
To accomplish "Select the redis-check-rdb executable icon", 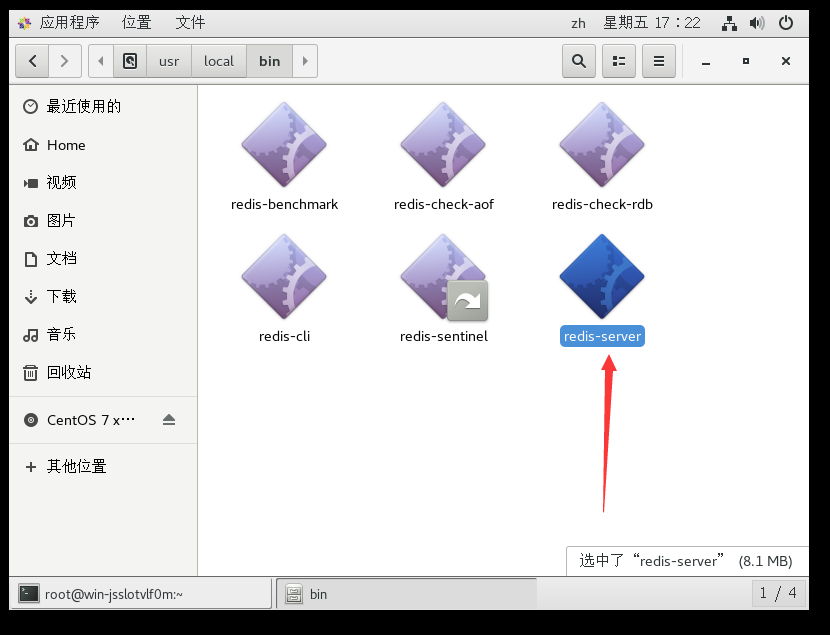I will point(602,144).
